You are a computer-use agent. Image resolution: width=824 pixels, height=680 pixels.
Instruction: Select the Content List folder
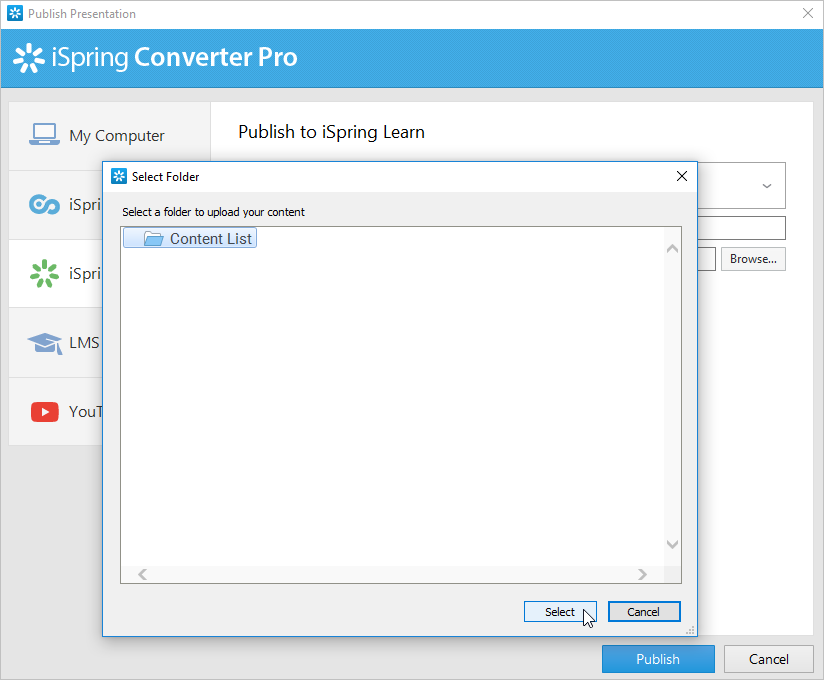click(190, 238)
